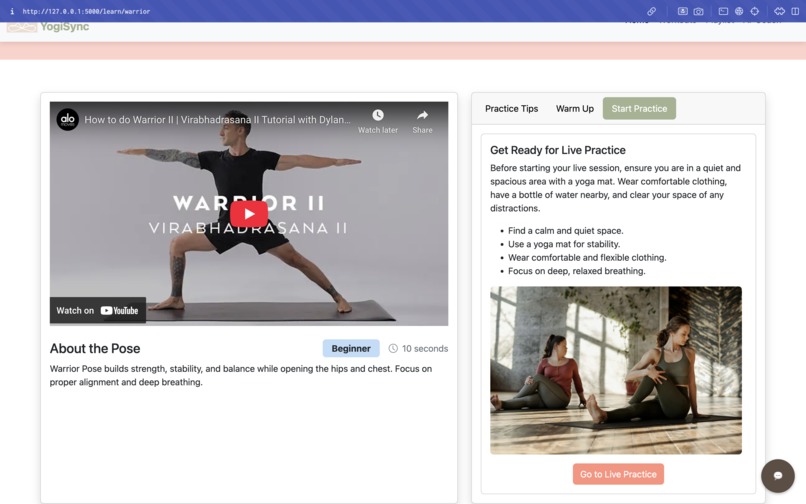Switch to the Practice Tips tab
Image resolution: width=806 pixels, height=504 pixels.
pyautogui.click(x=511, y=109)
